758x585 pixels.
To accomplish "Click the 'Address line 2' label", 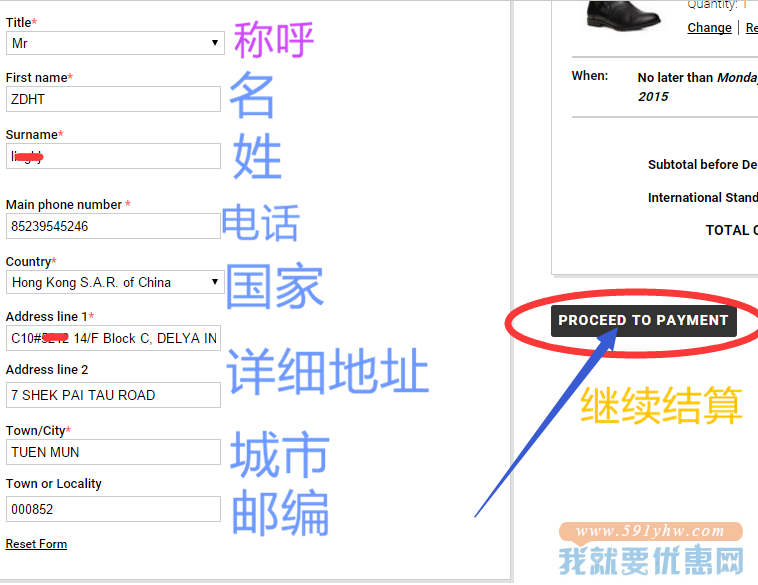I will tap(47, 369).
